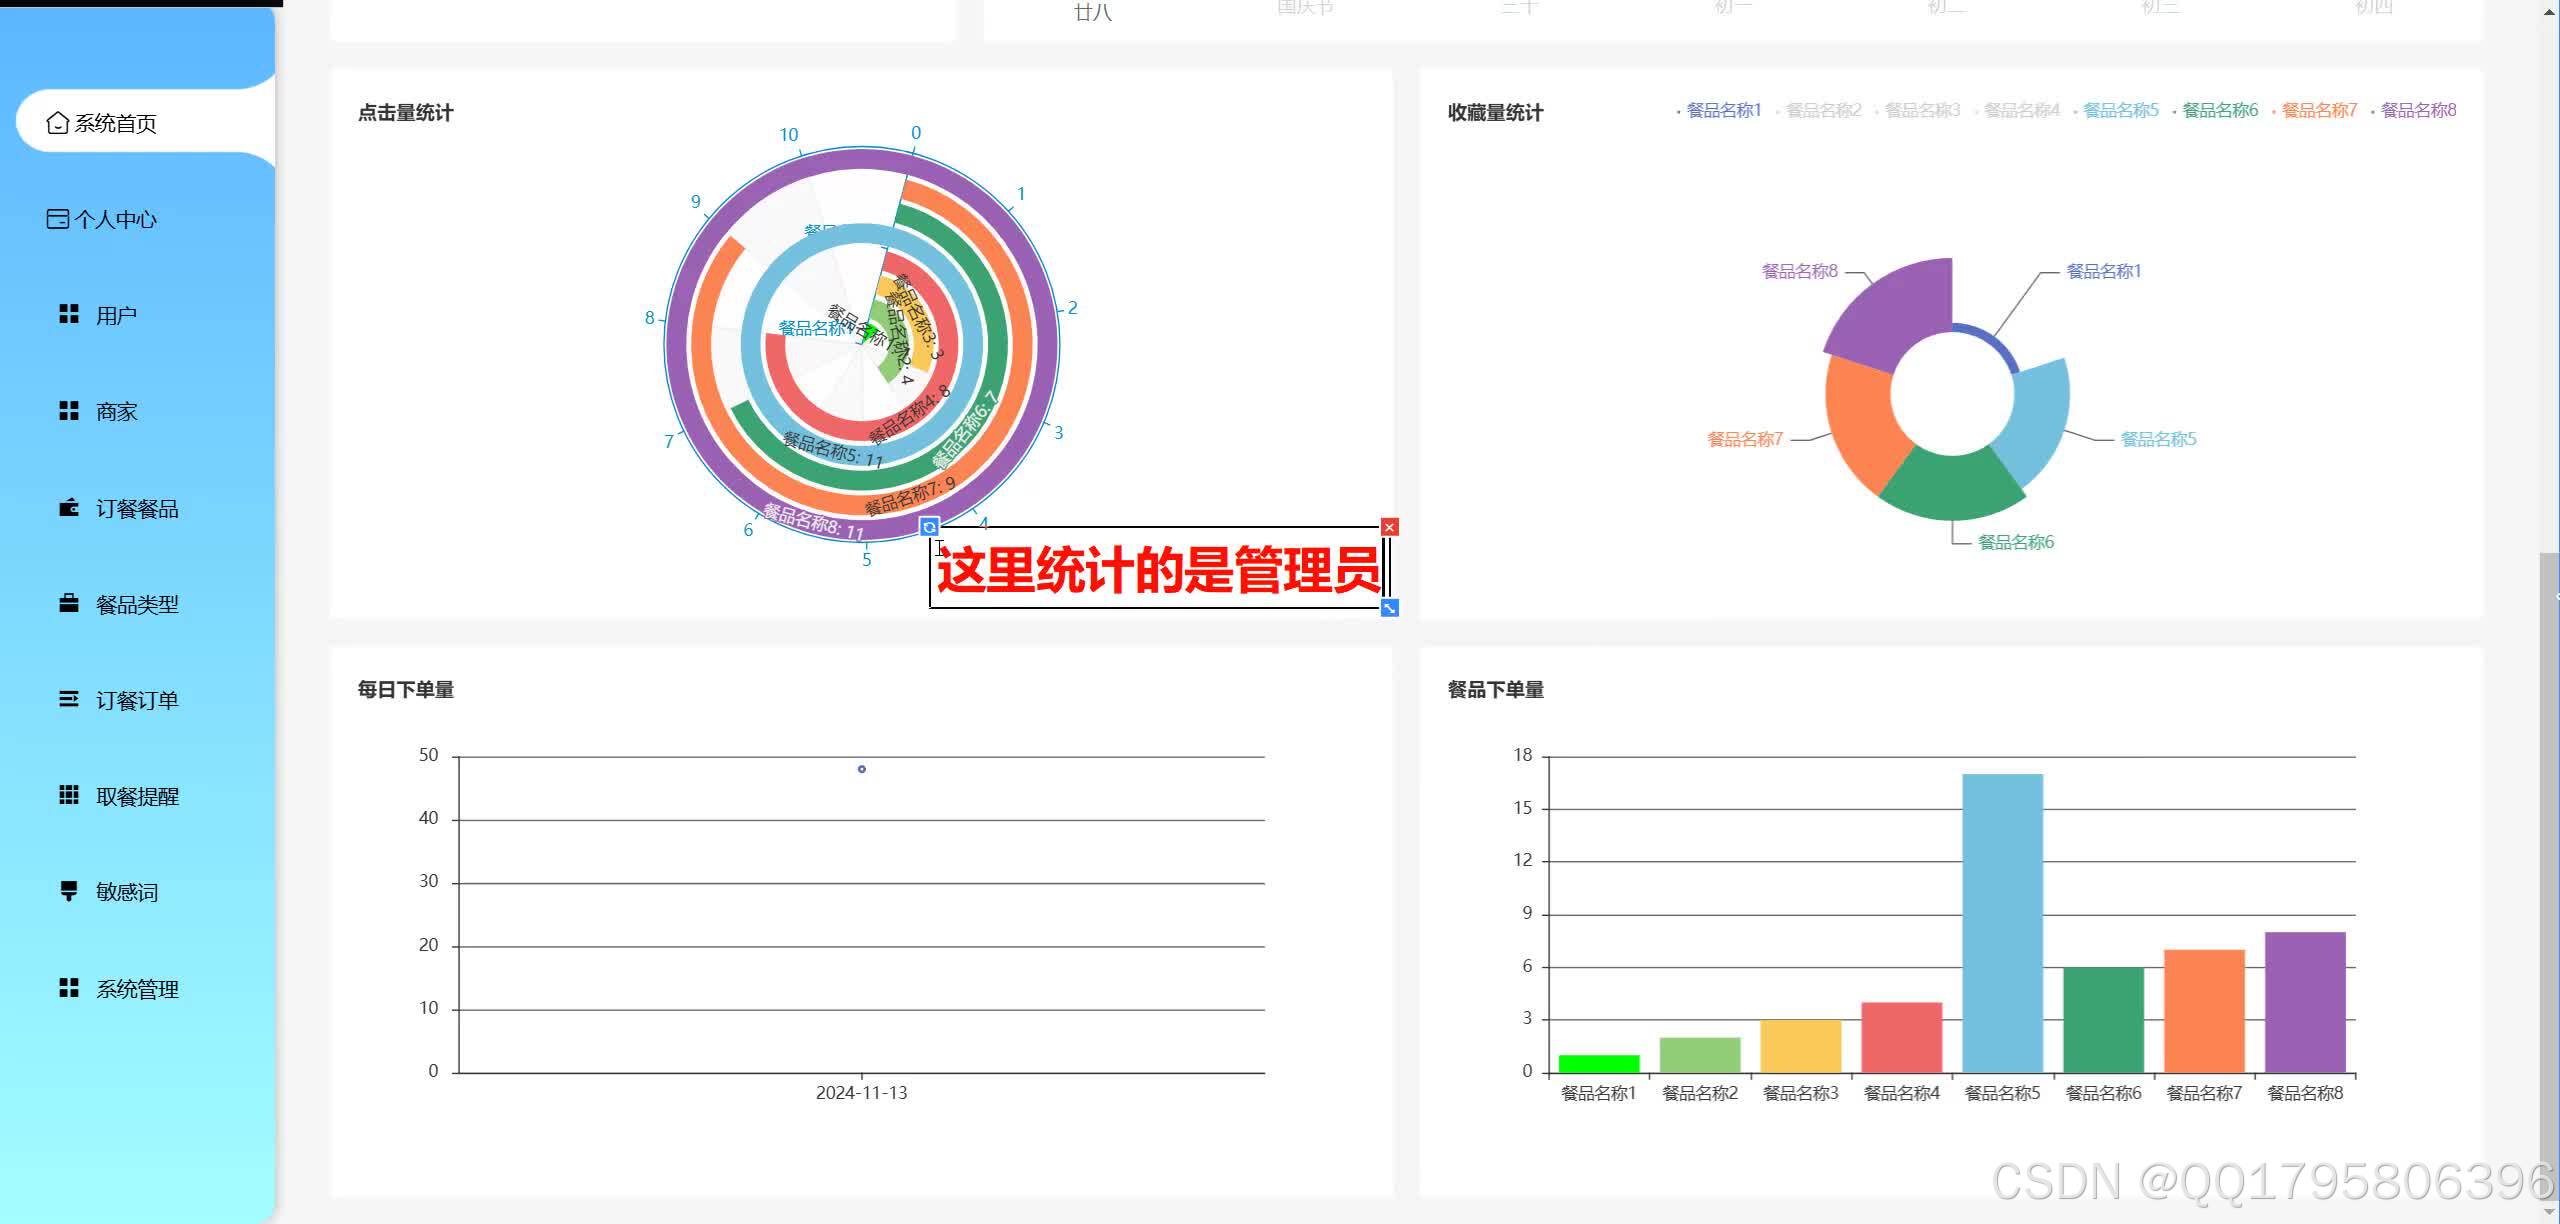The height and width of the screenshot is (1224, 2560).
Task: Disable 餐品名称1 in the 收藏量统计 legend
Action: 1722,111
